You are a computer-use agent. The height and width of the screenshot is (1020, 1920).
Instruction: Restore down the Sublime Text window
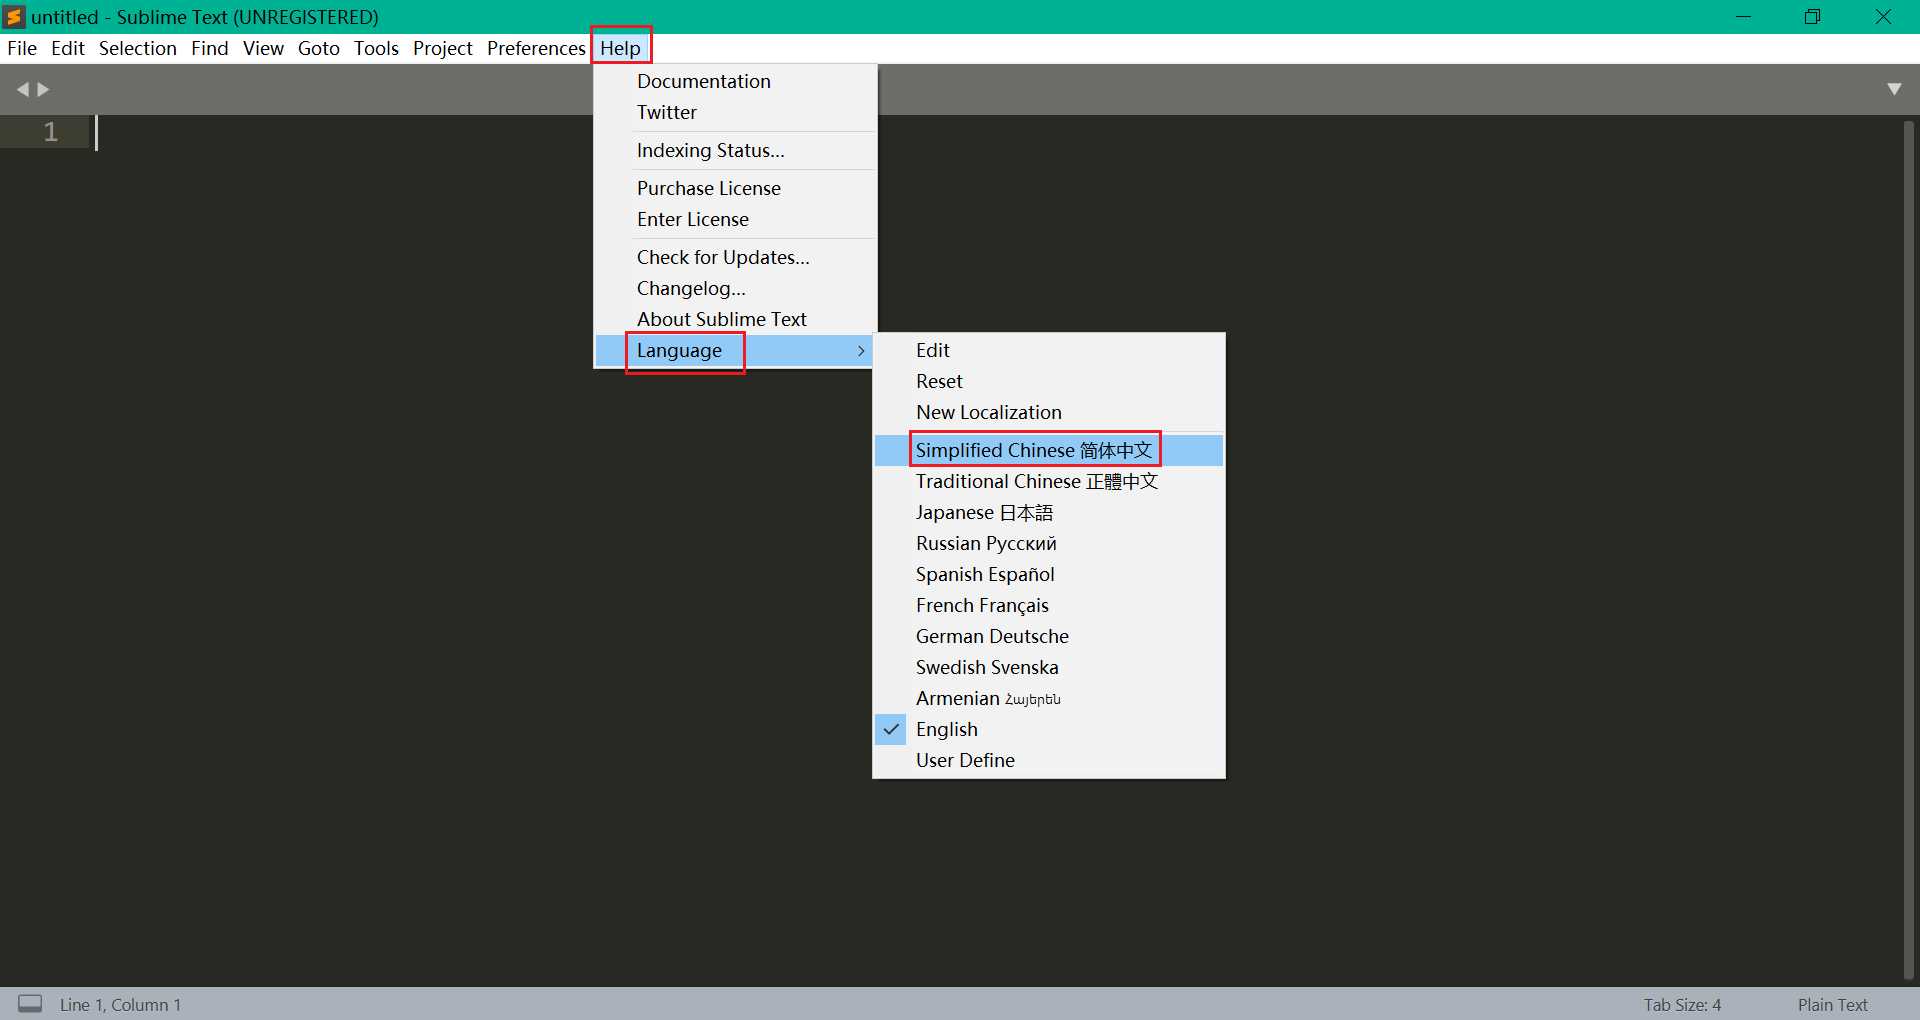click(x=1812, y=17)
